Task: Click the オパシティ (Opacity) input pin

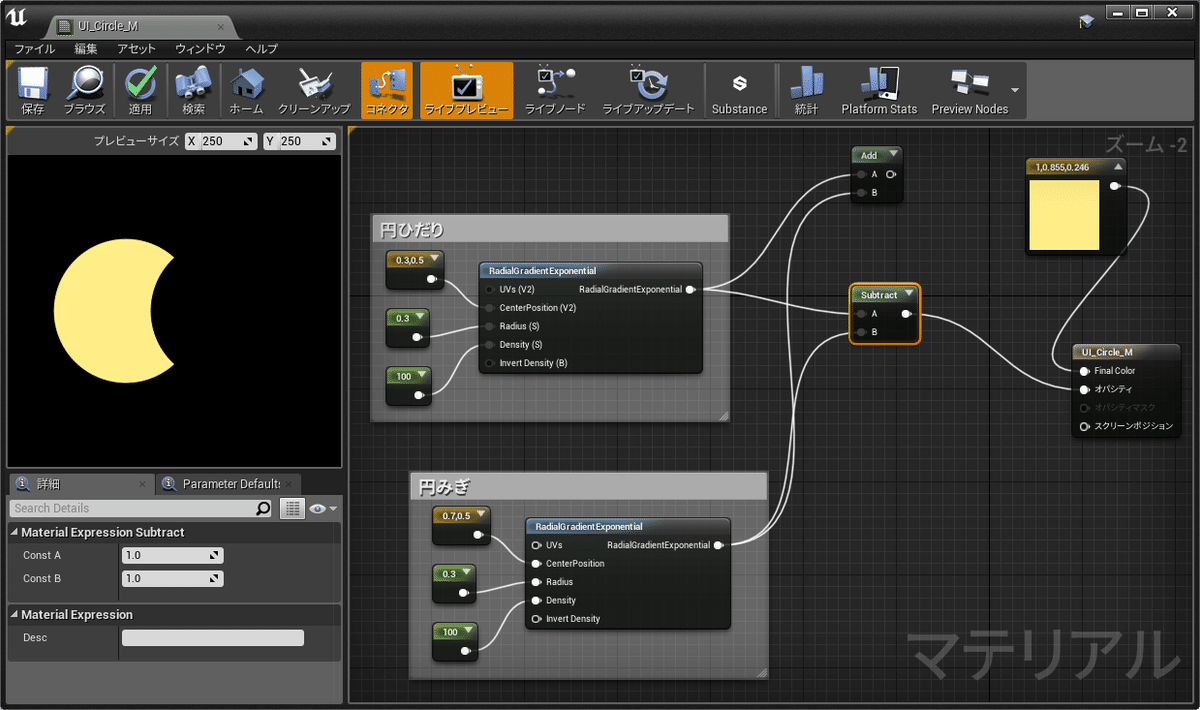Action: coord(1085,389)
